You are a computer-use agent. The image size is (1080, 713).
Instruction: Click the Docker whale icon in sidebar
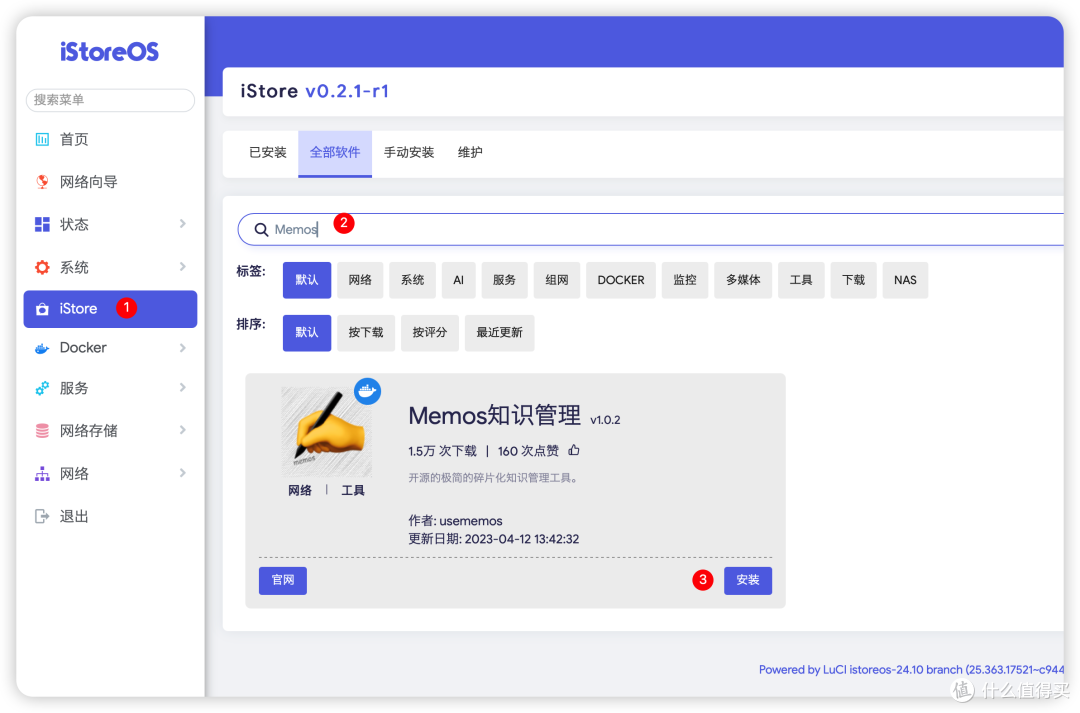pos(42,349)
